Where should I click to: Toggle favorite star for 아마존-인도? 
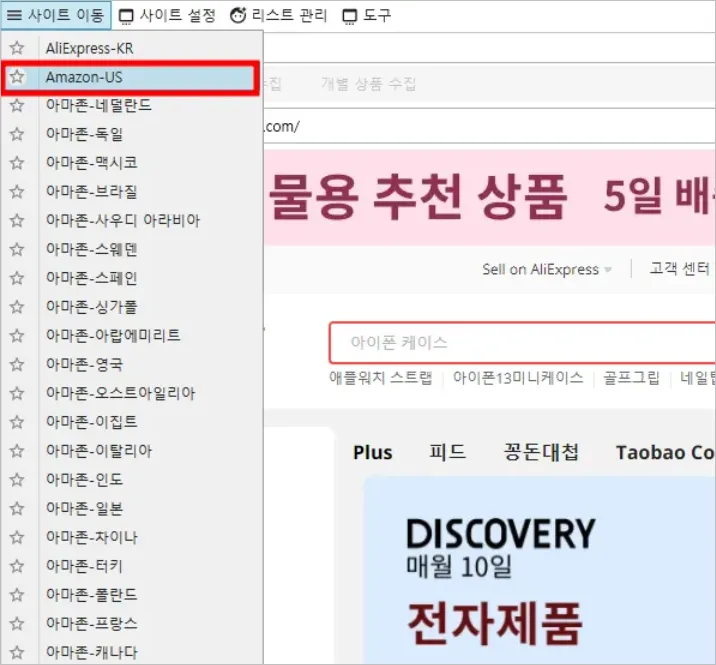pos(17,479)
